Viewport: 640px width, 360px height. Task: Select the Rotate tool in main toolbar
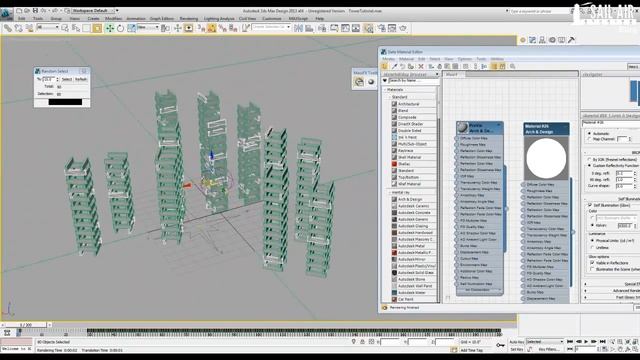pyautogui.click(x=120, y=28)
